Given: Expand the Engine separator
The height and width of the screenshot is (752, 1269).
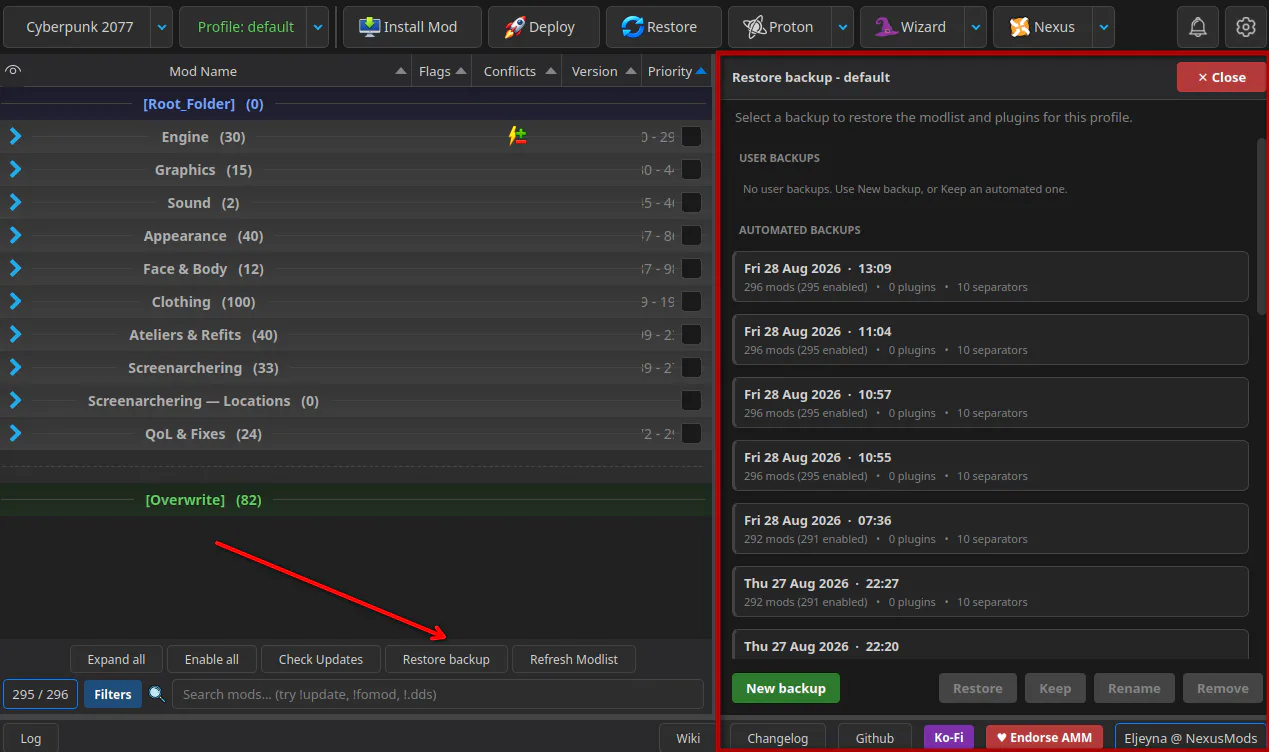Looking at the screenshot, I should click(x=15, y=137).
